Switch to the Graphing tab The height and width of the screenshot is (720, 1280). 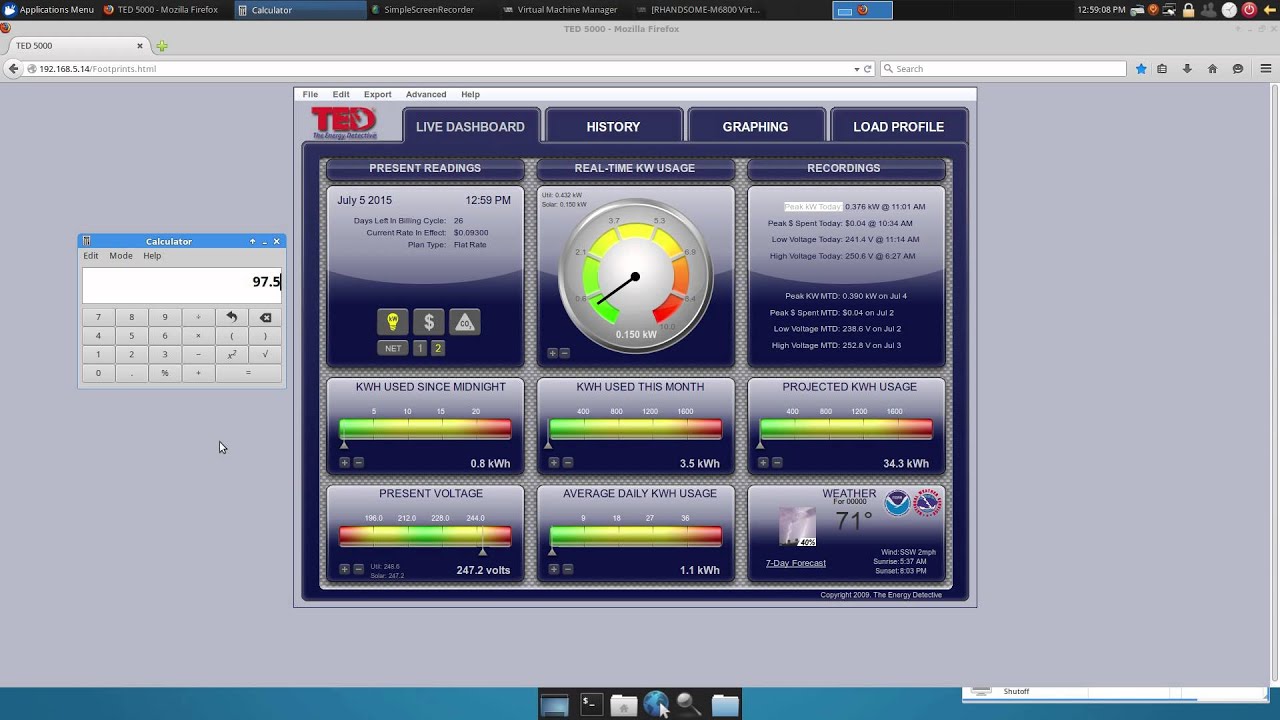755,126
